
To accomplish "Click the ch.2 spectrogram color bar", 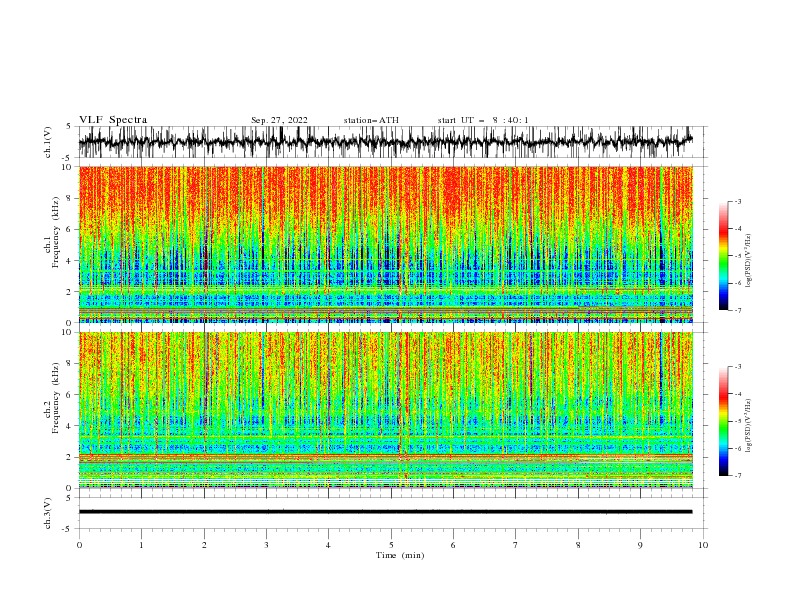I will click(x=724, y=421).
